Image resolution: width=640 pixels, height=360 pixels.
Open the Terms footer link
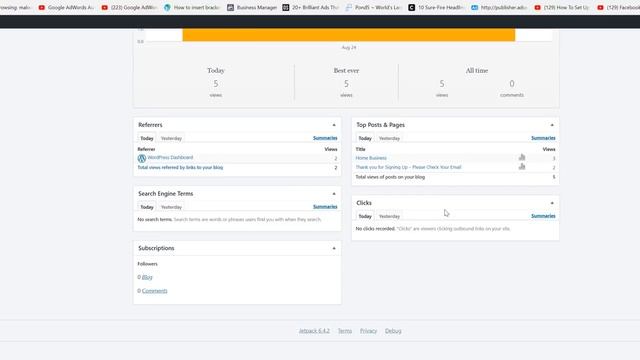(345, 331)
